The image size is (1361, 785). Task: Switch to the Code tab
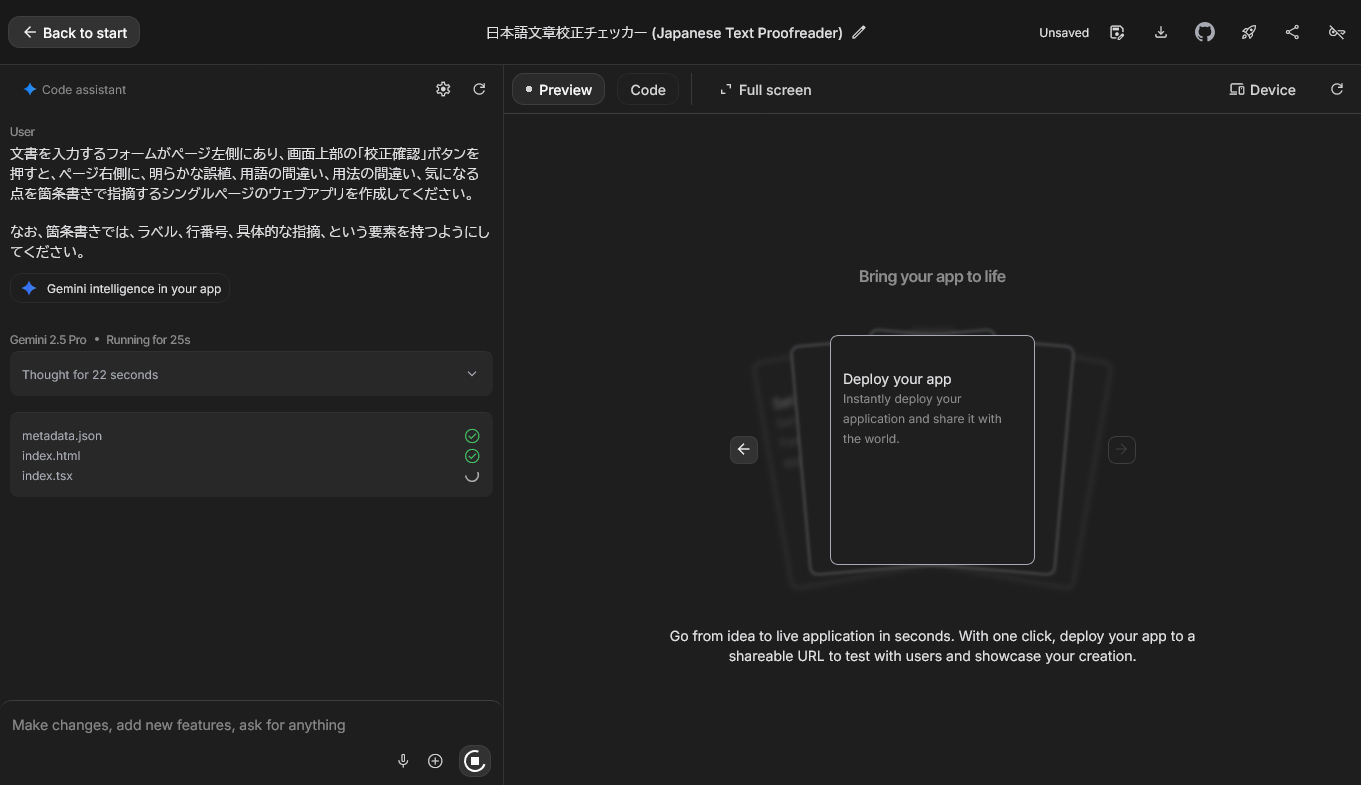[647, 89]
